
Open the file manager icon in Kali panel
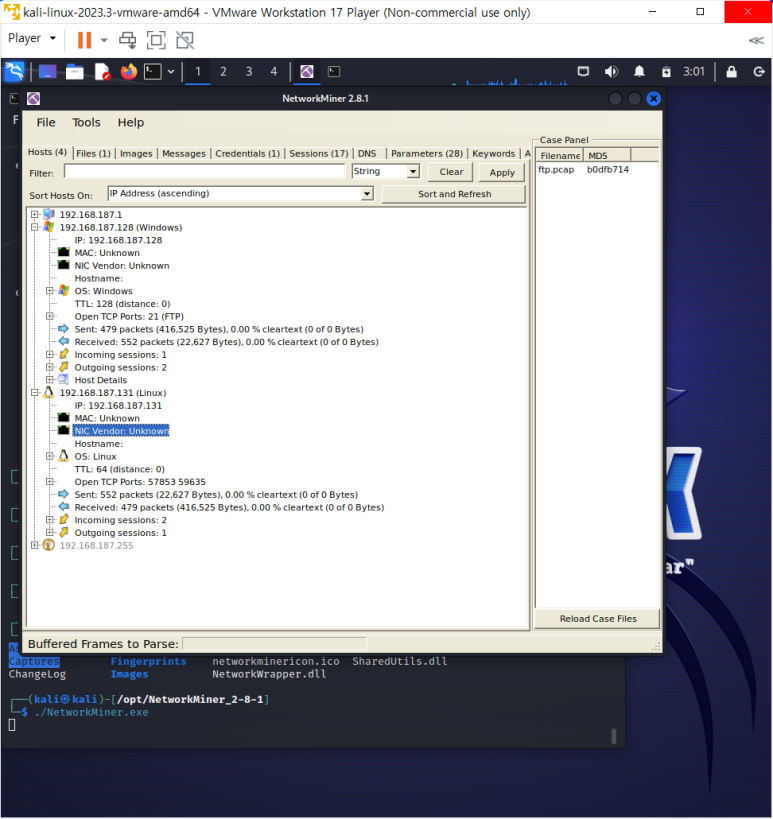[x=74, y=72]
